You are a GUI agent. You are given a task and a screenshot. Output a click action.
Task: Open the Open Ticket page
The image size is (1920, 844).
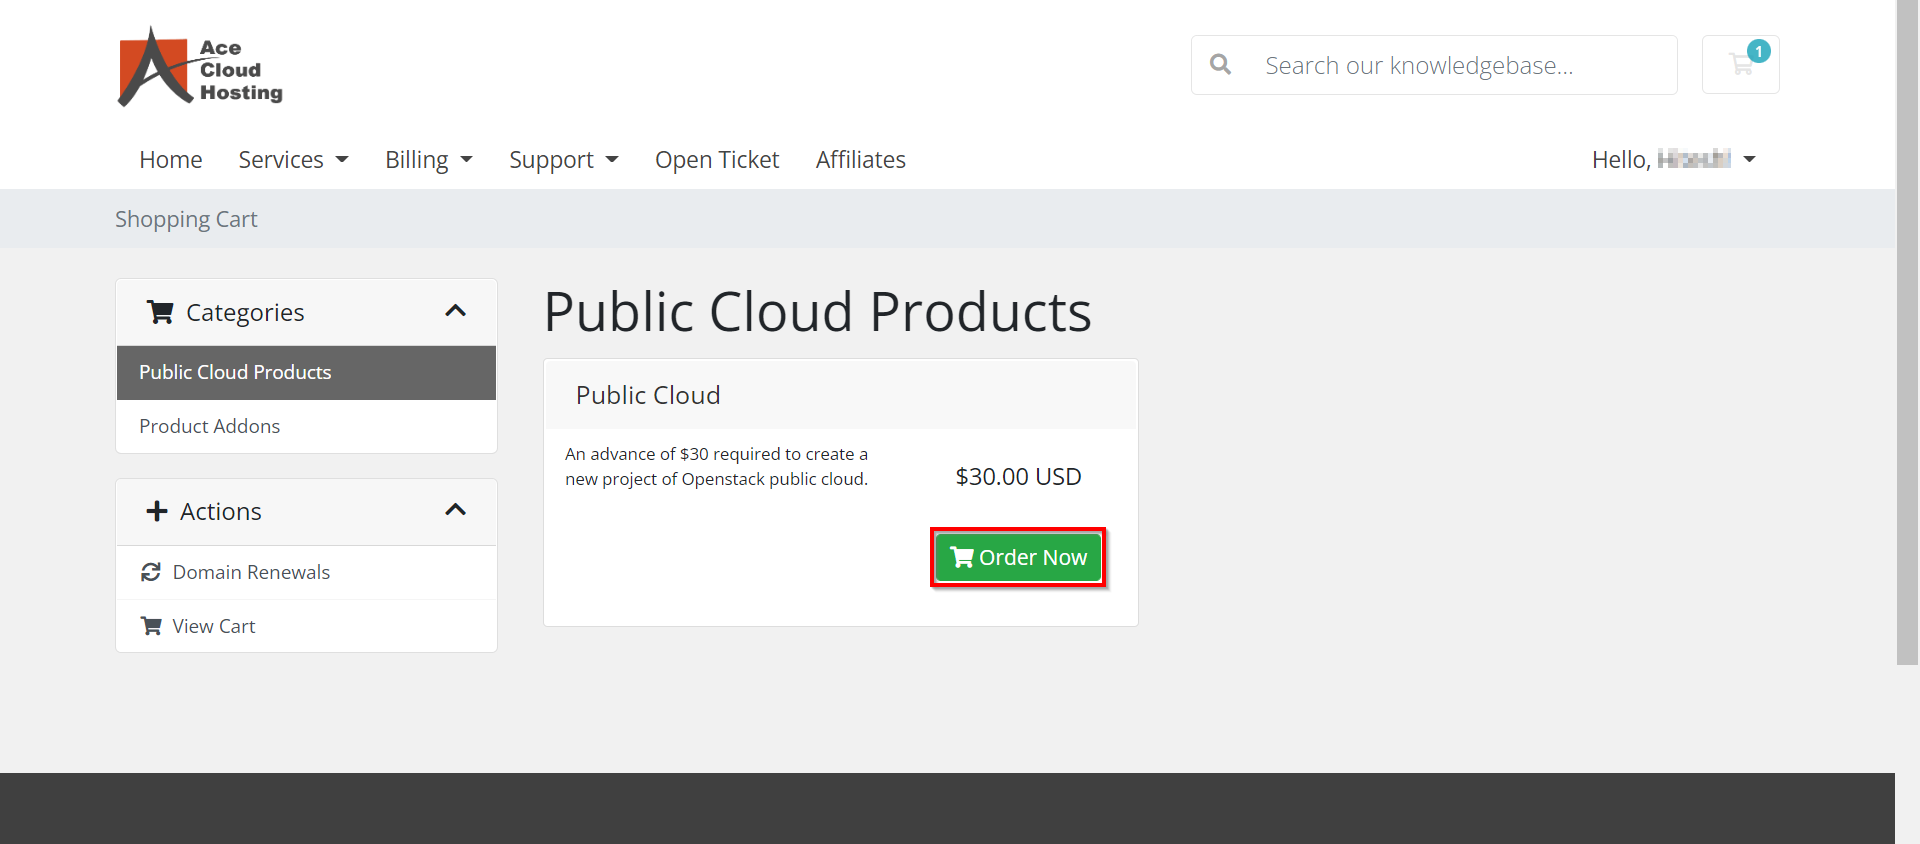click(717, 160)
